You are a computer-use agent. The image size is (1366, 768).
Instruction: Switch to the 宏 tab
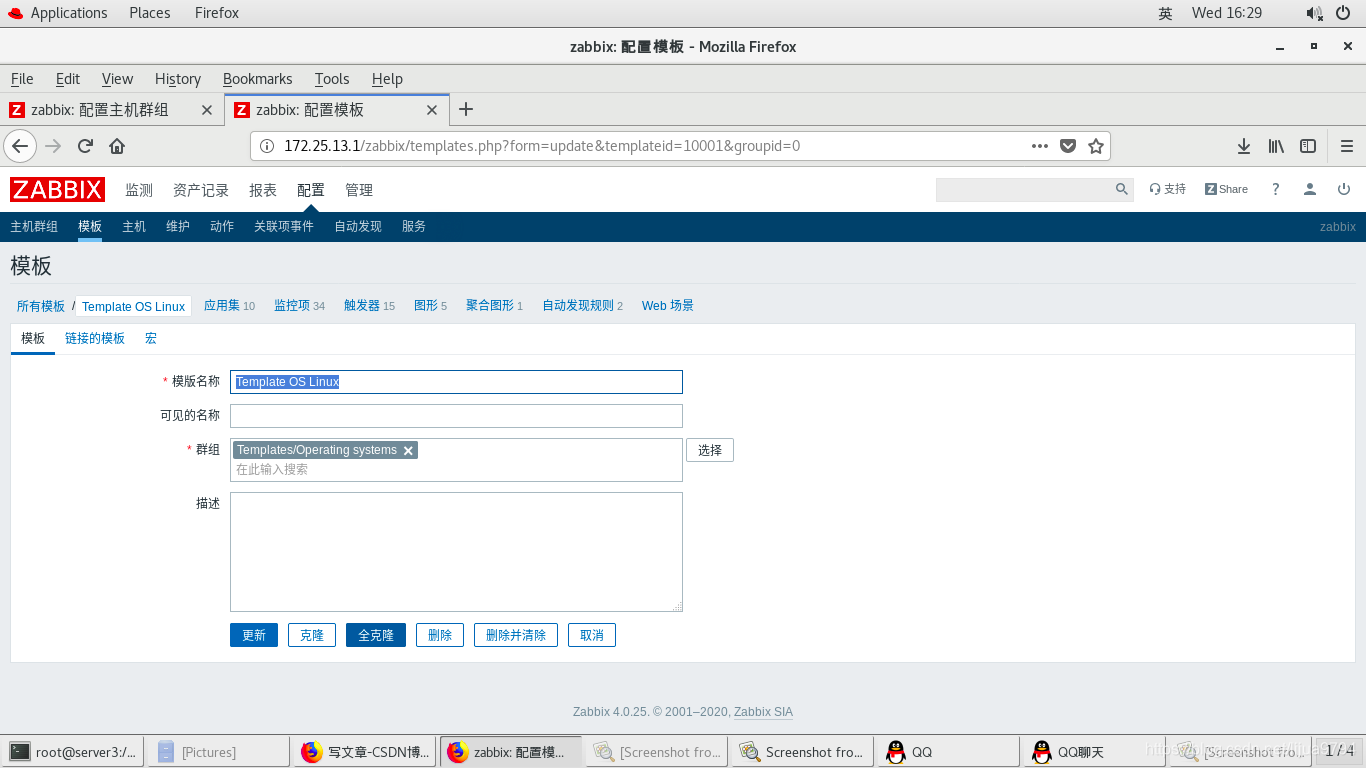[151, 339]
